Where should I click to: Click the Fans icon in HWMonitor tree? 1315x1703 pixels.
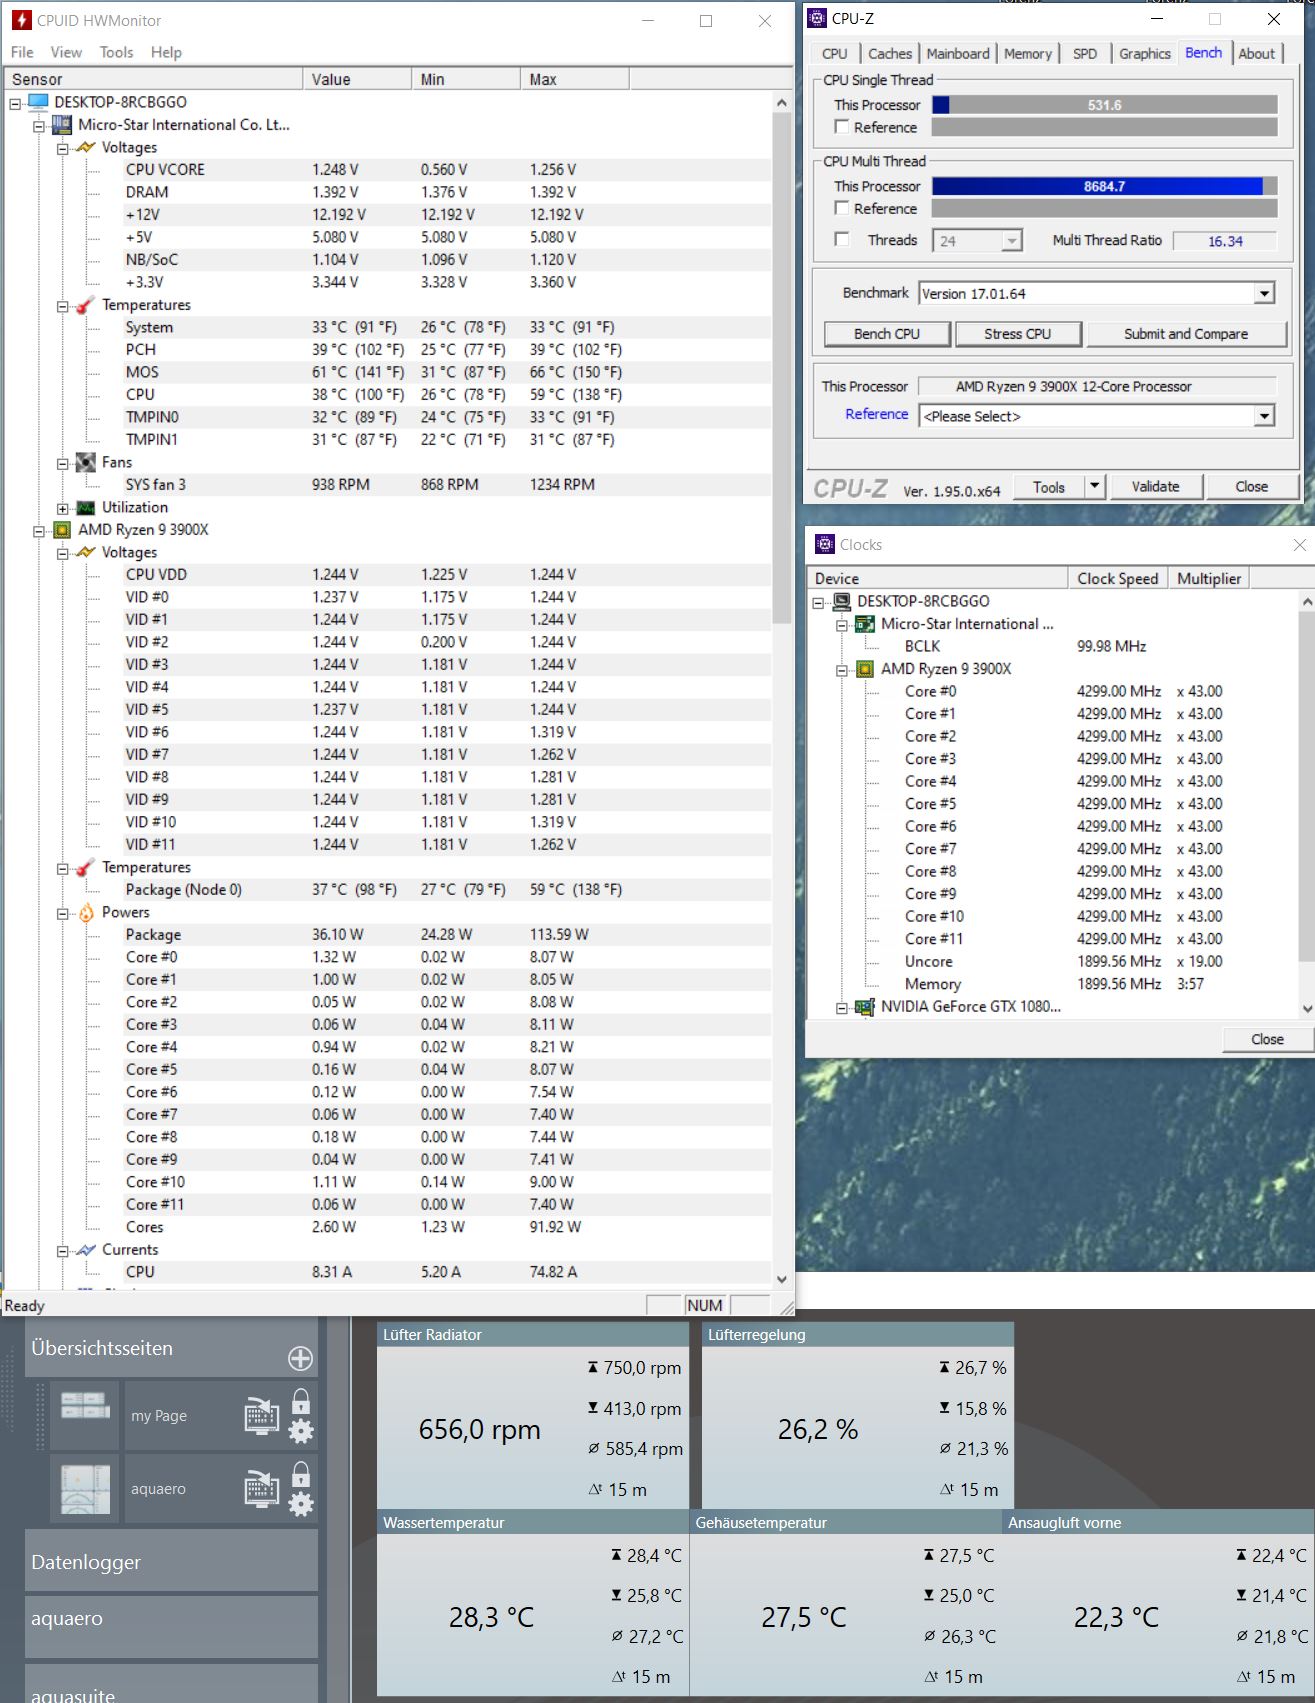[x=86, y=462]
